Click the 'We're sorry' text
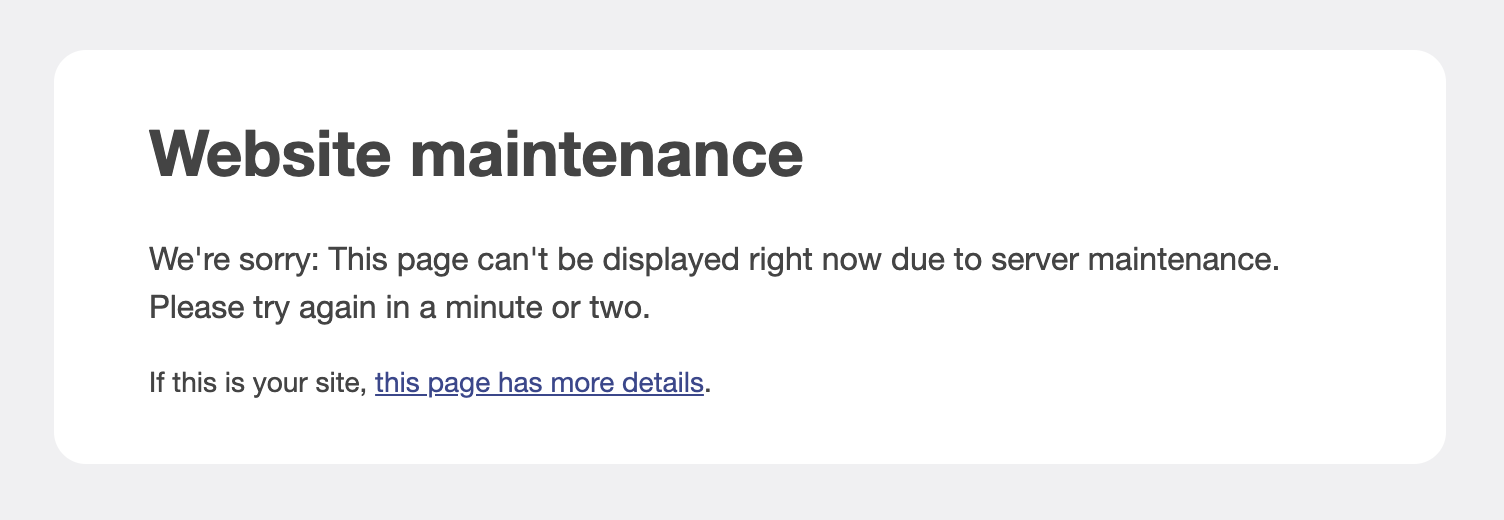1504x520 pixels. [x=233, y=261]
